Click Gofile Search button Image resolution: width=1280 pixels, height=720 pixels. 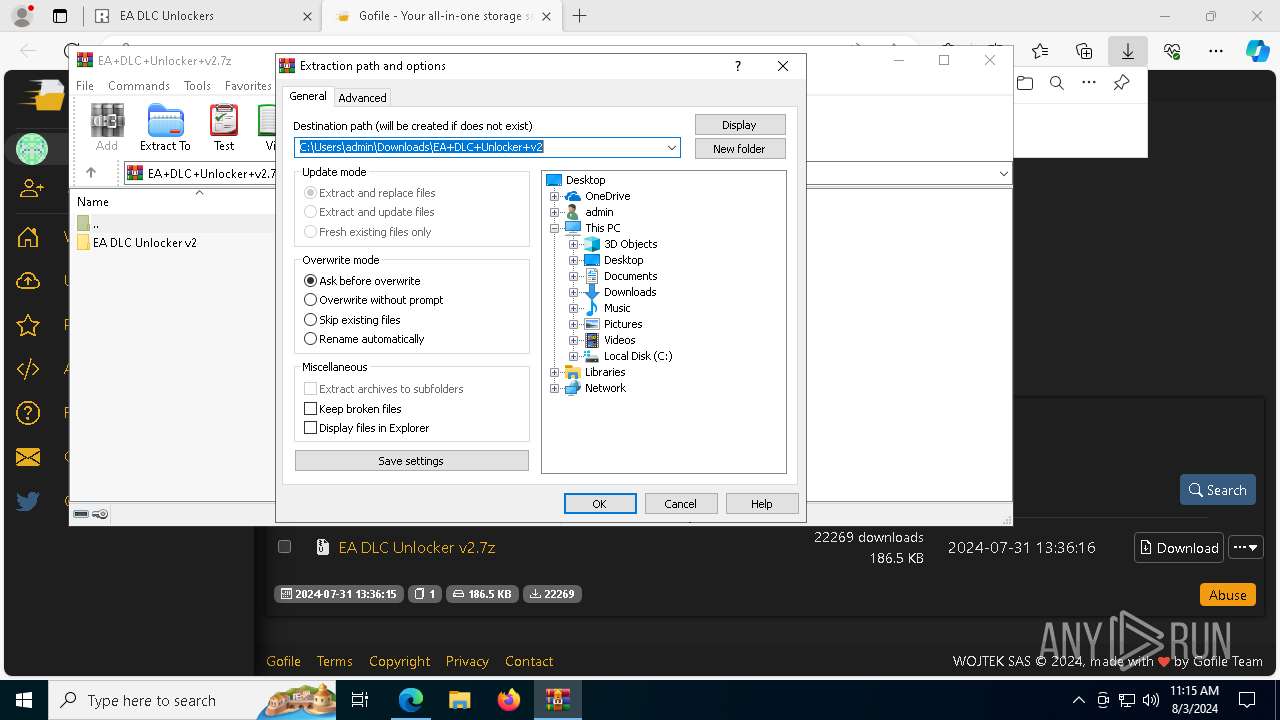coord(1218,490)
